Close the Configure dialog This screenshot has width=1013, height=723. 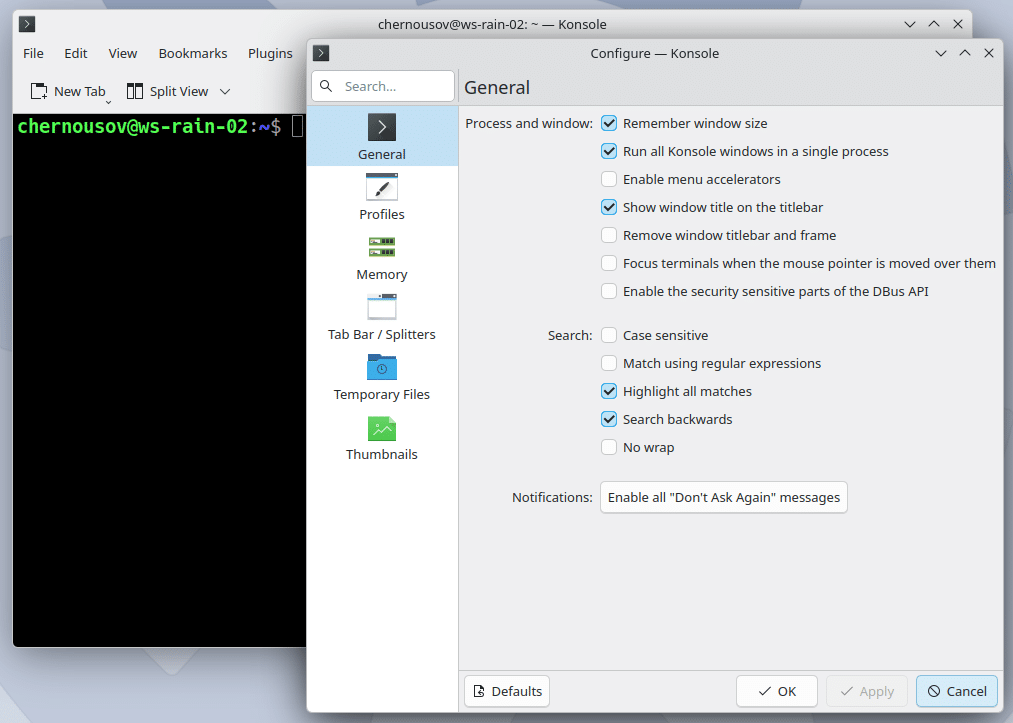point(988,53)
